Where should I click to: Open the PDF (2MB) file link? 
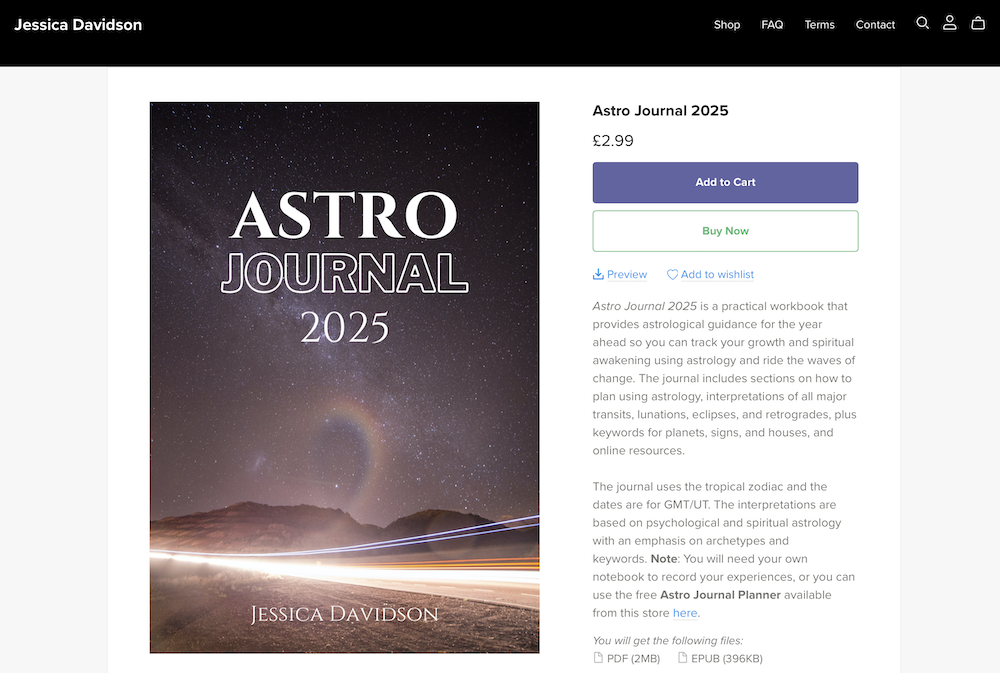[x=628, y=658]
